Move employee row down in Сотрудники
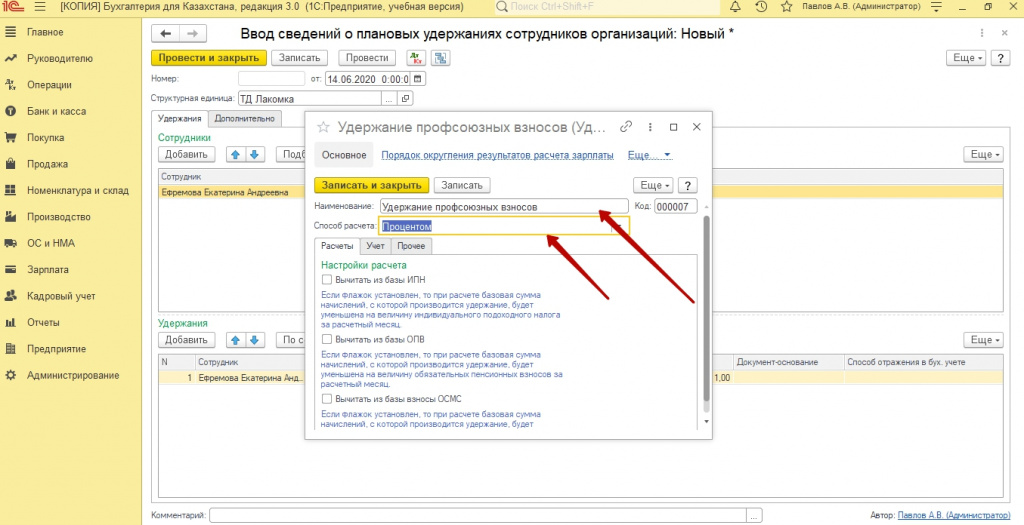The height and width of the screenshot is (525, 1024). [x=254, y=155]
